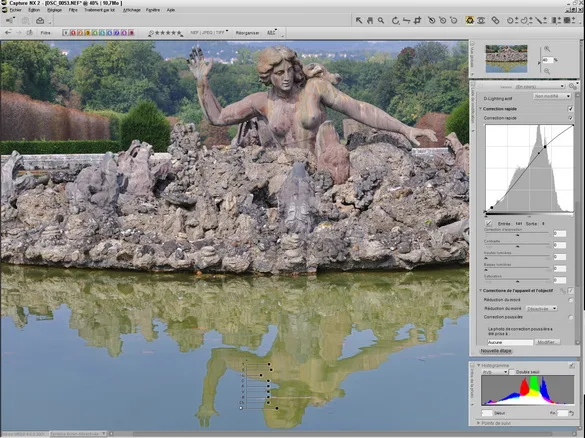This screenshot has width=585, height=438.
Task: Select the Zoom magnifier tool in toolbar
Action: click(x=381, y=21)
